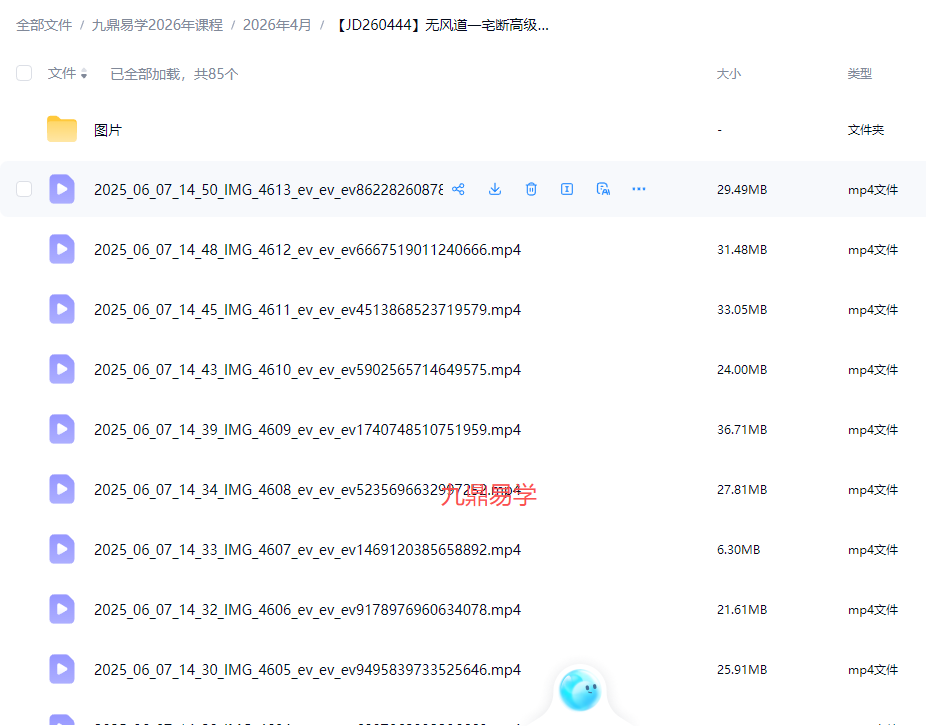
Task: Click the blue AI assistant mascot icon
Action: coord(579,689)
